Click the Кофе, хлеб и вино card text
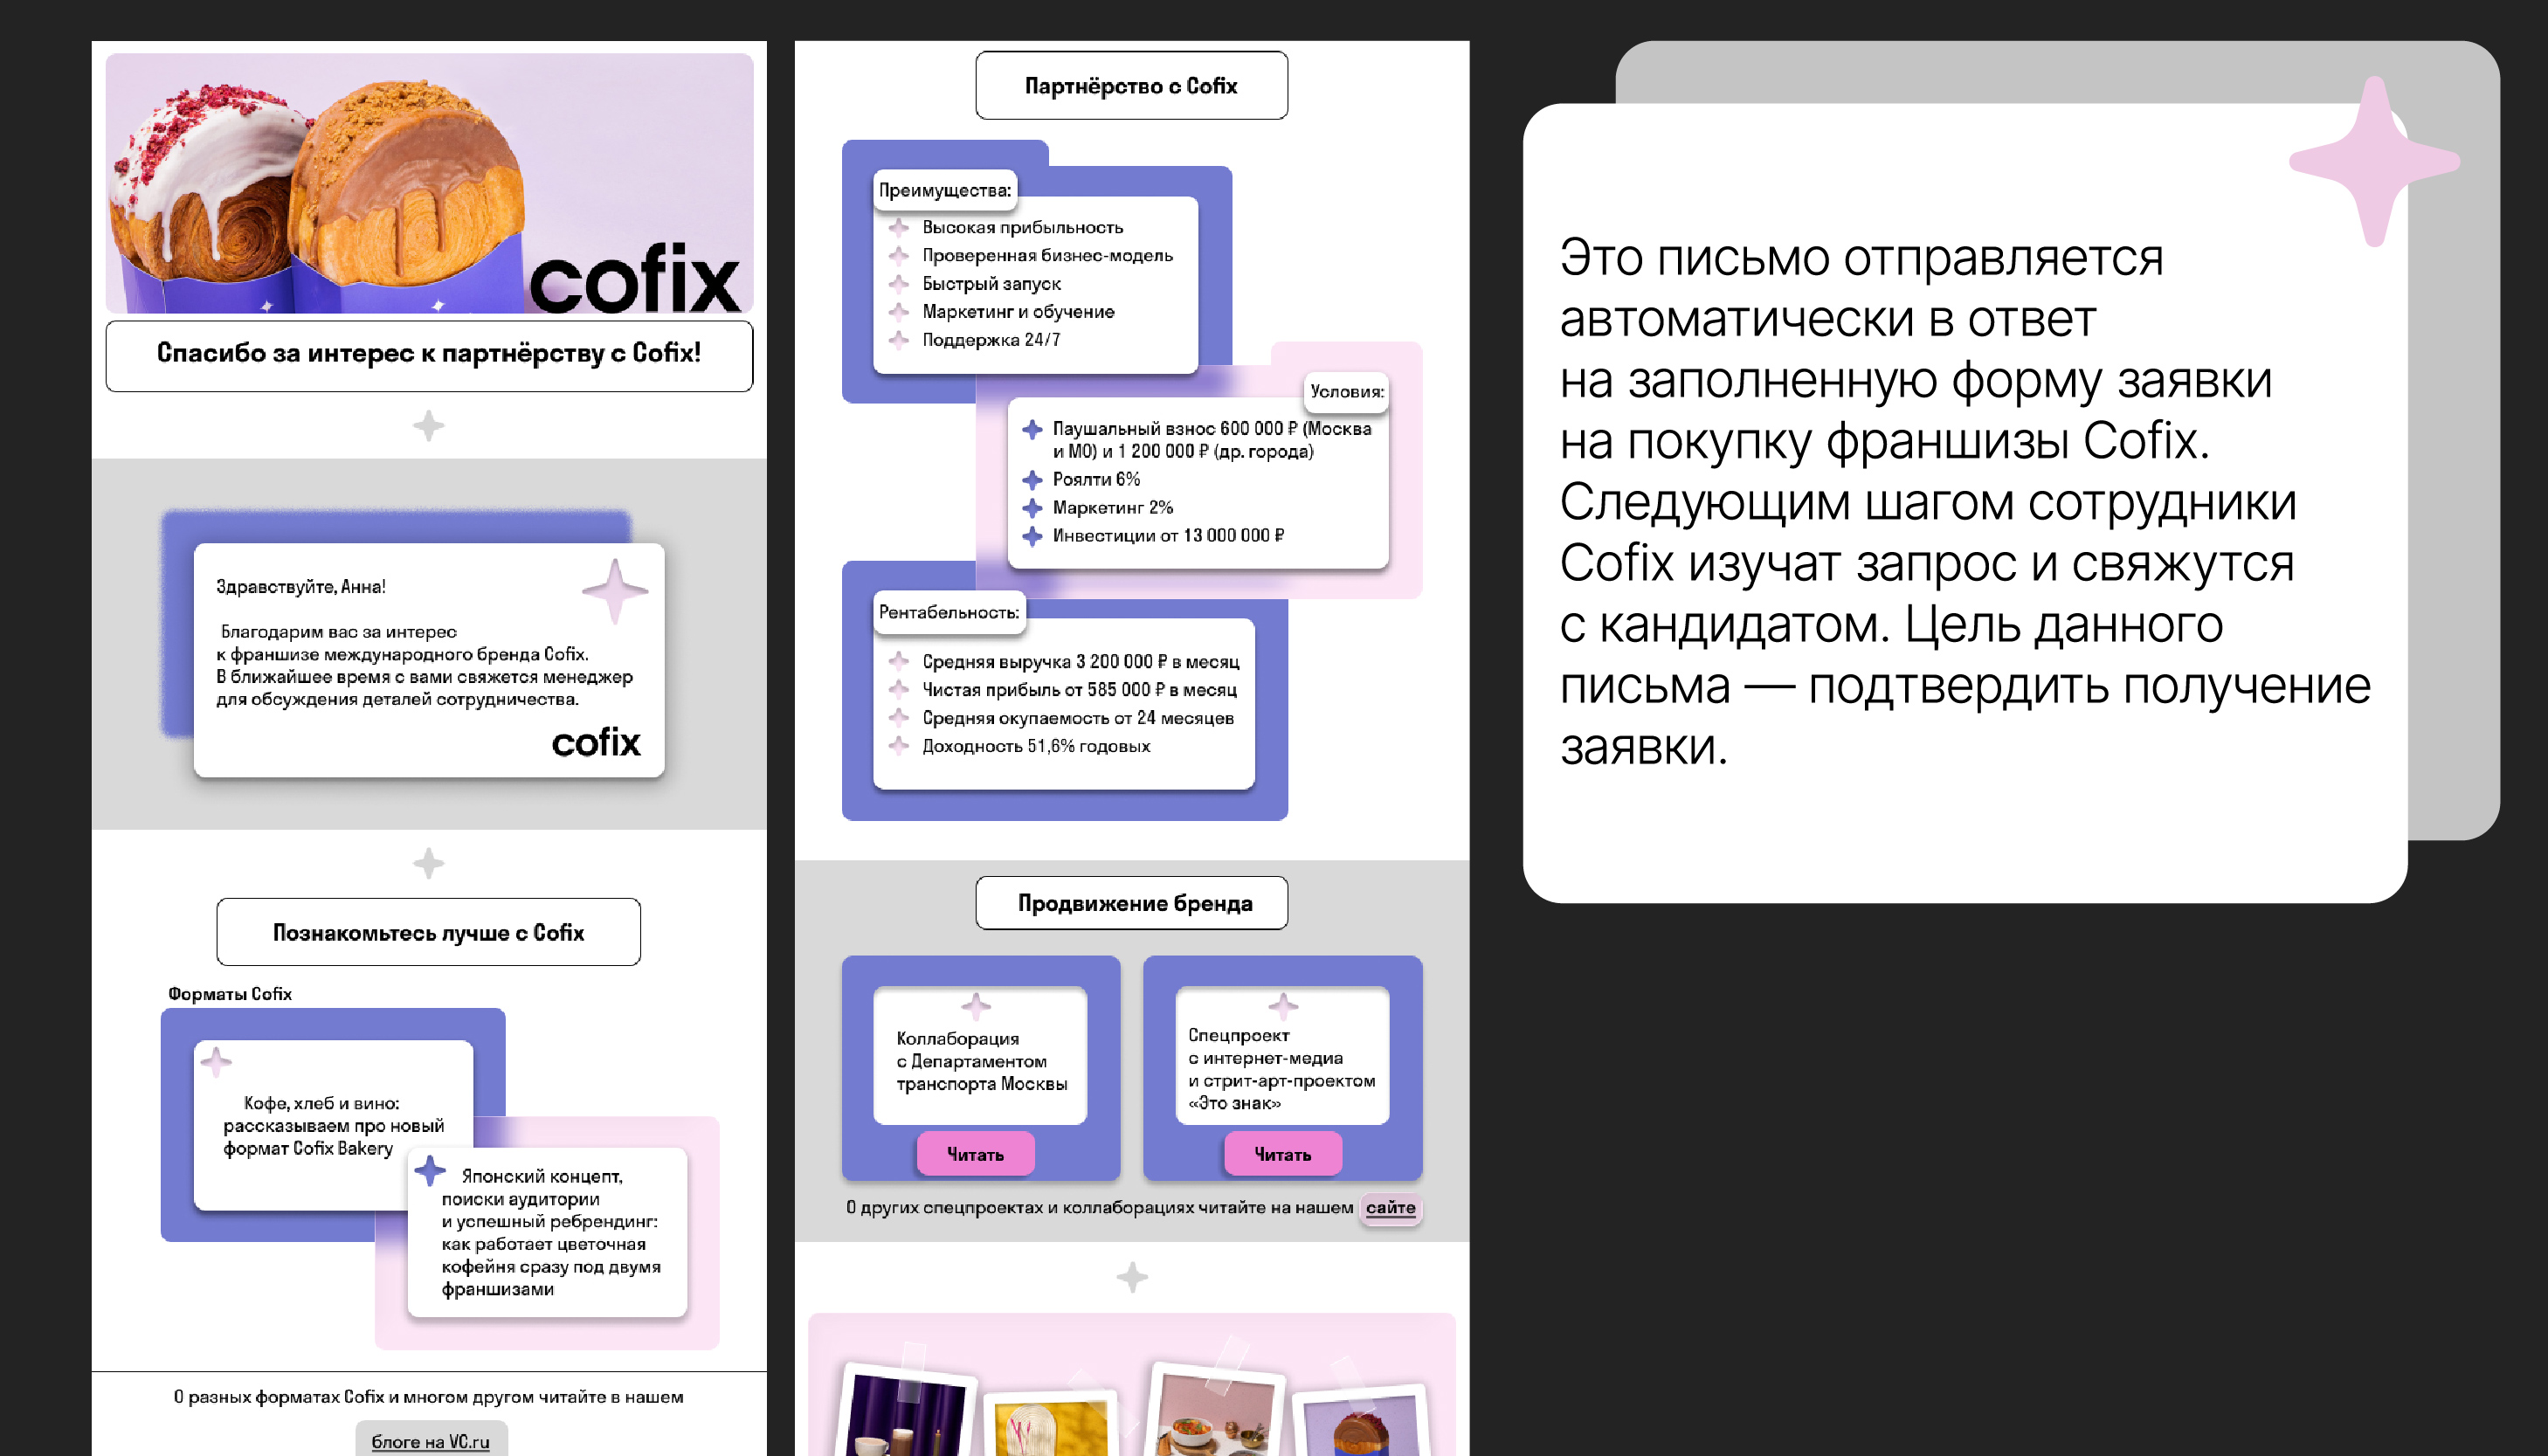 pos(333,1125)
